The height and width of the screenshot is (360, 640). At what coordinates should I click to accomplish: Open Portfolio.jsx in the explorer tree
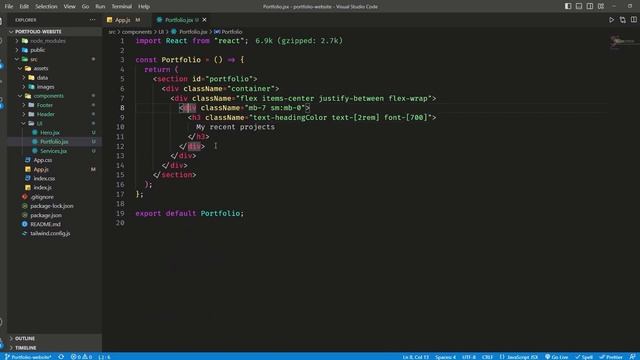point(54,142)
